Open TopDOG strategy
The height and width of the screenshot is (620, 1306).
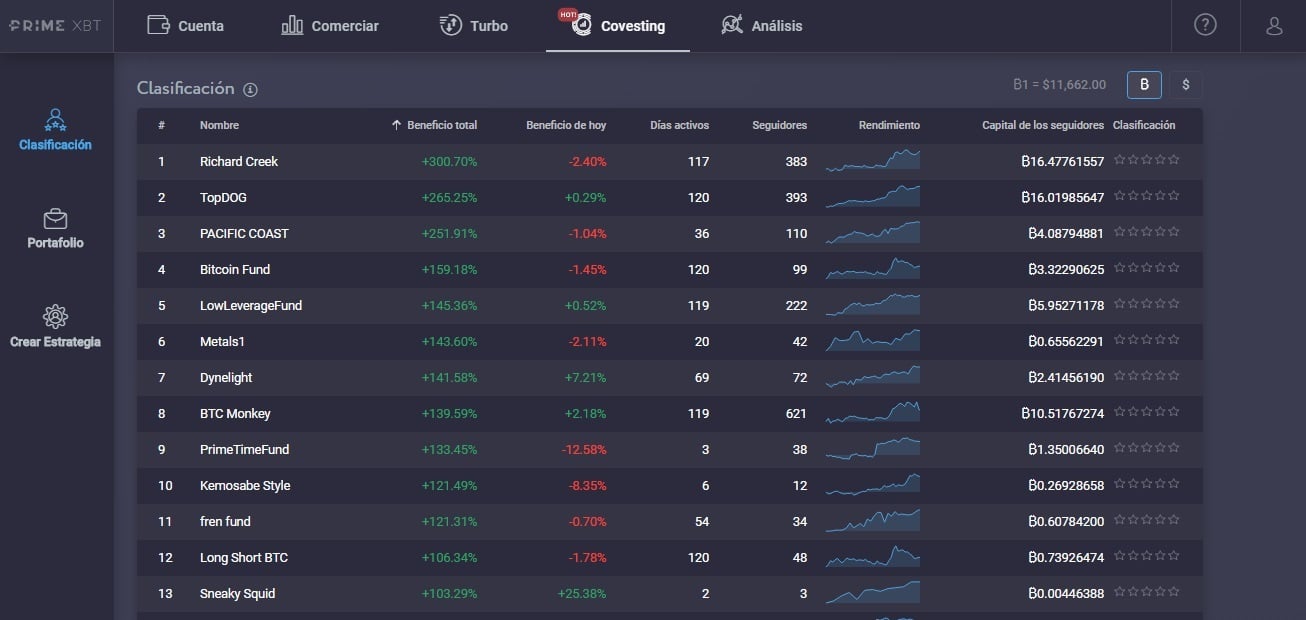(670, 197)
